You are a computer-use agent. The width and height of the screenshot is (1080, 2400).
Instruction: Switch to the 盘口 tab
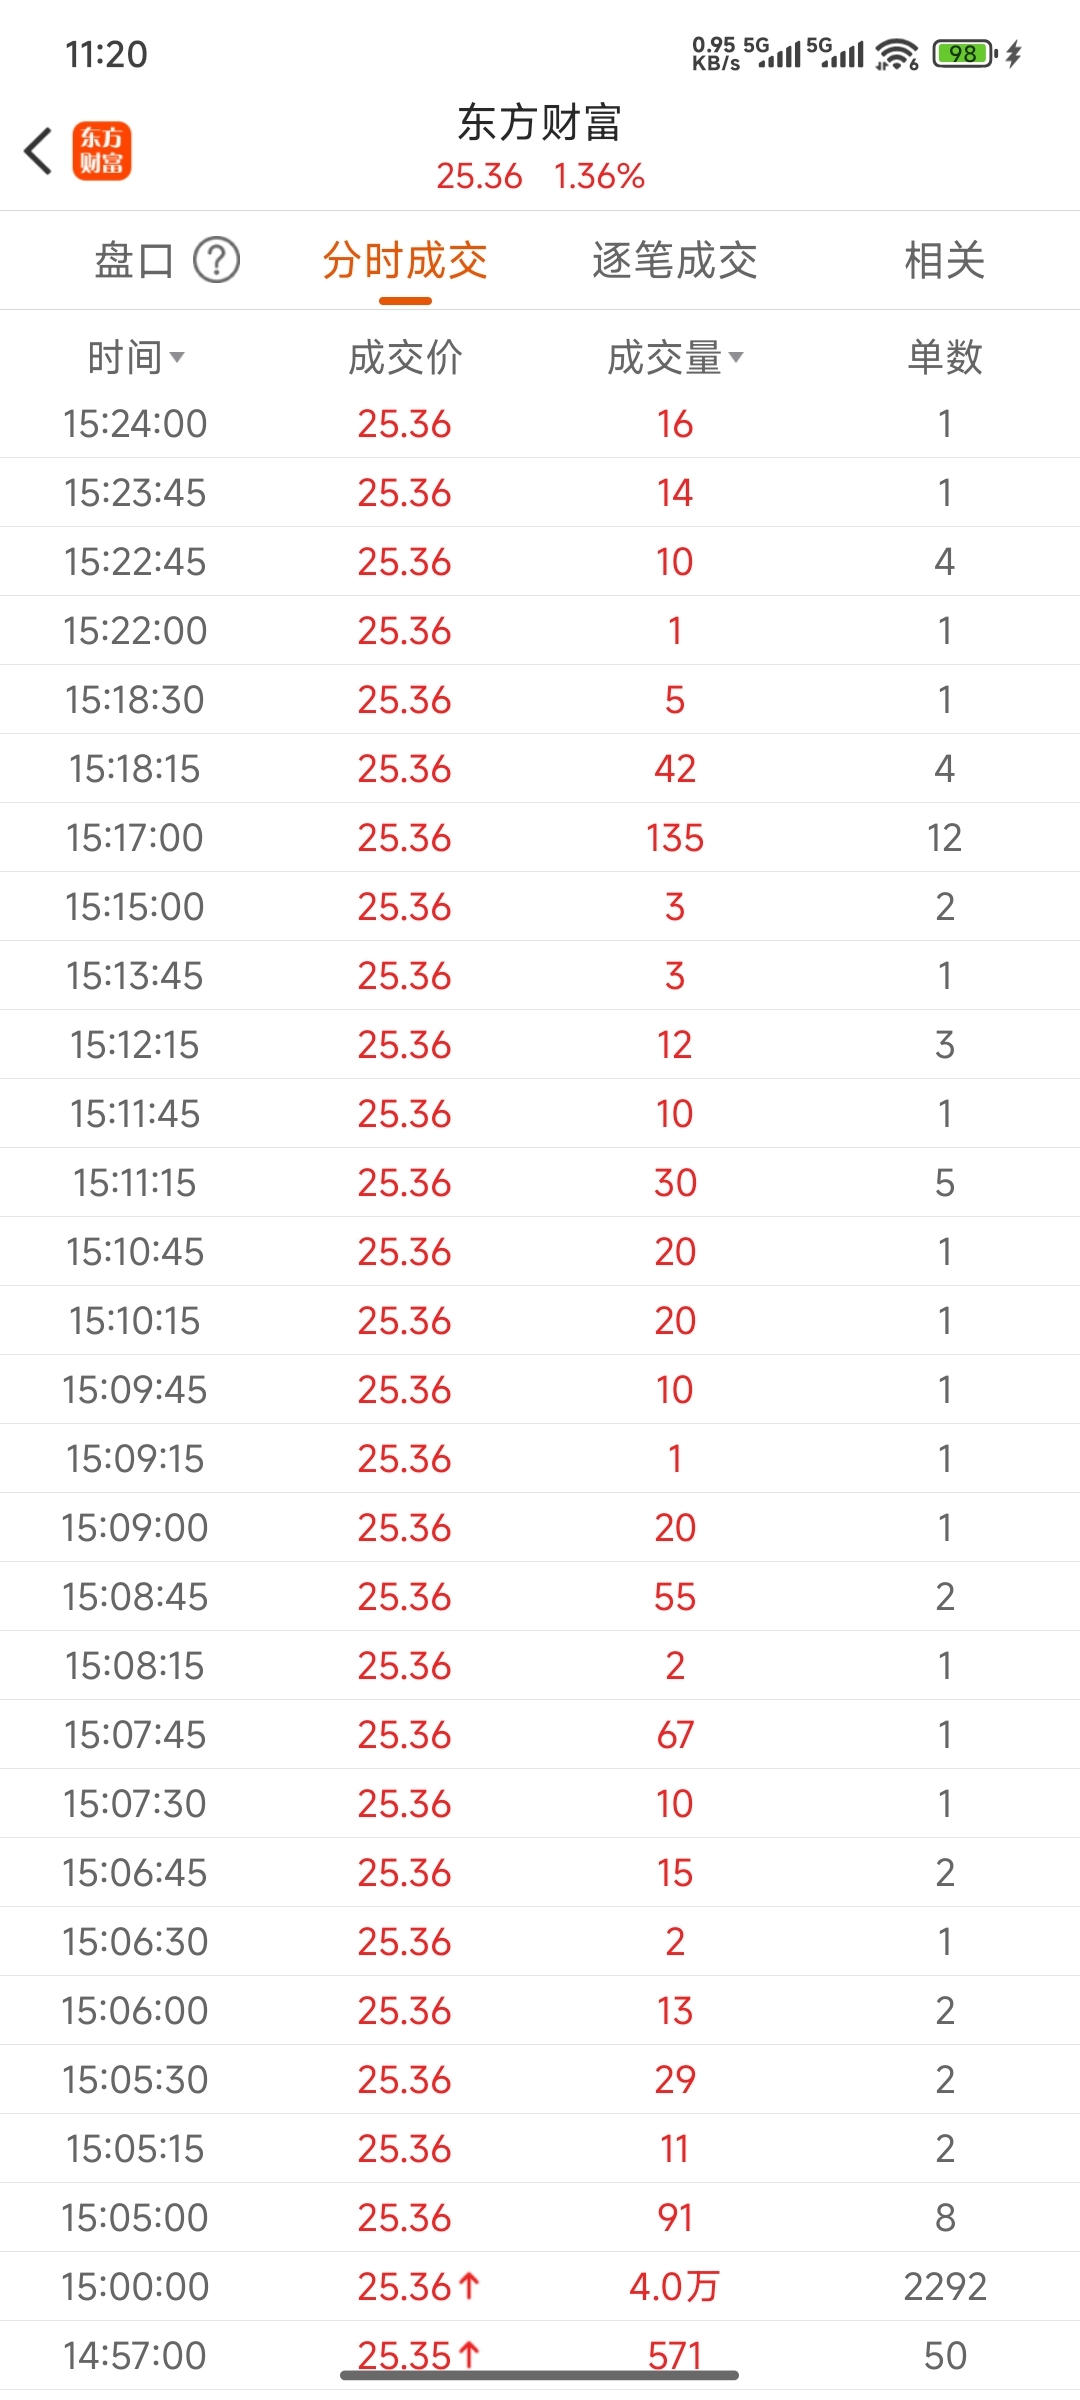tap(134, 261)
